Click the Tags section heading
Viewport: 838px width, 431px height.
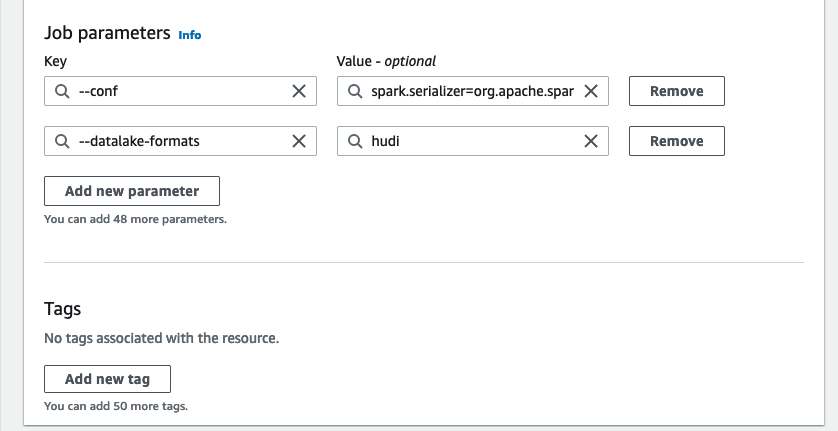63,309
